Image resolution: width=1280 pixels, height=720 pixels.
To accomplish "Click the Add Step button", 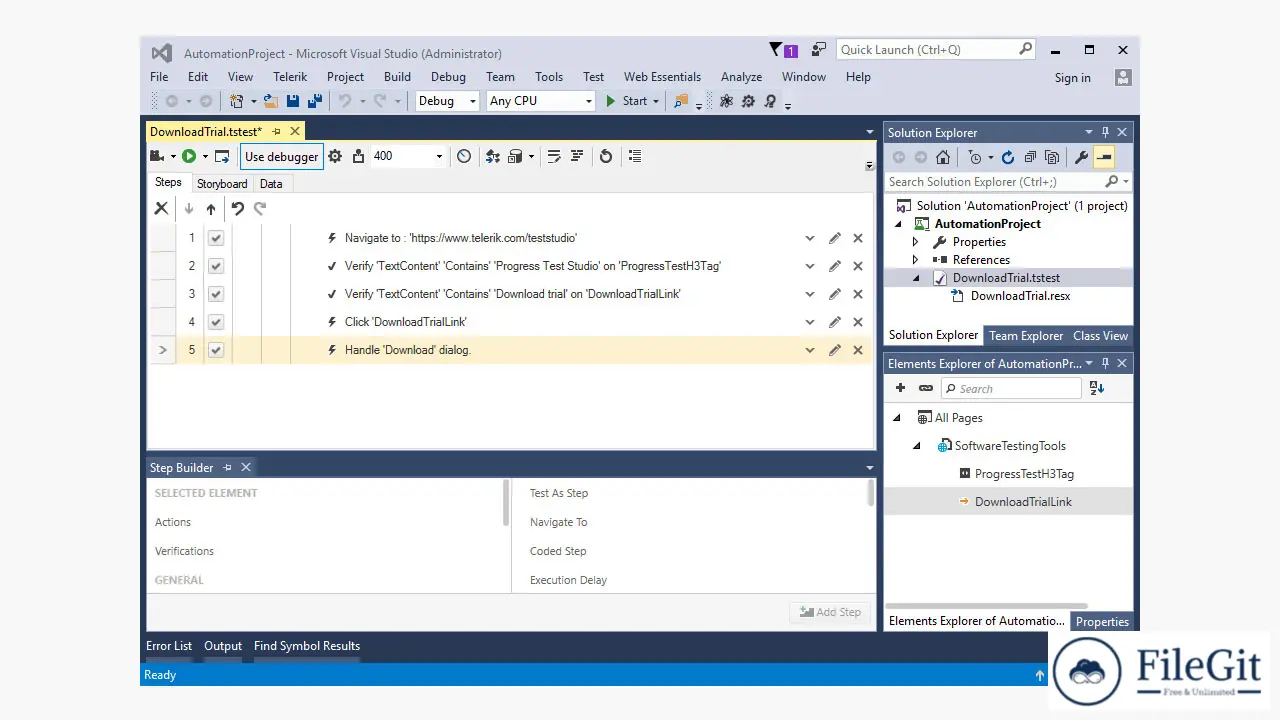I will click(x=830, y=612).
